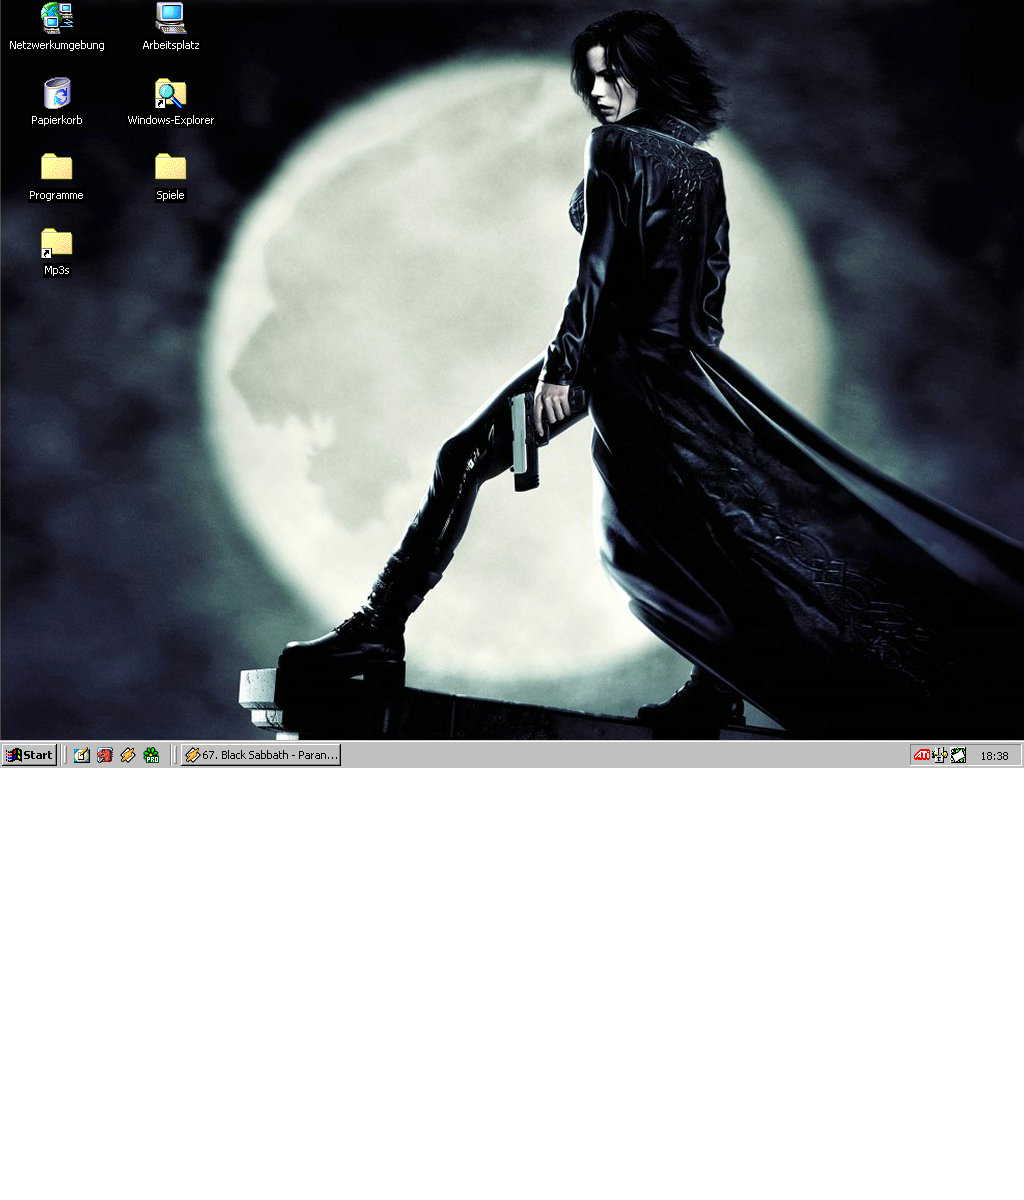The width and height of the screenshot is (1024, 1200).
Task: Open the ATI tray icon
Action: 922,755
